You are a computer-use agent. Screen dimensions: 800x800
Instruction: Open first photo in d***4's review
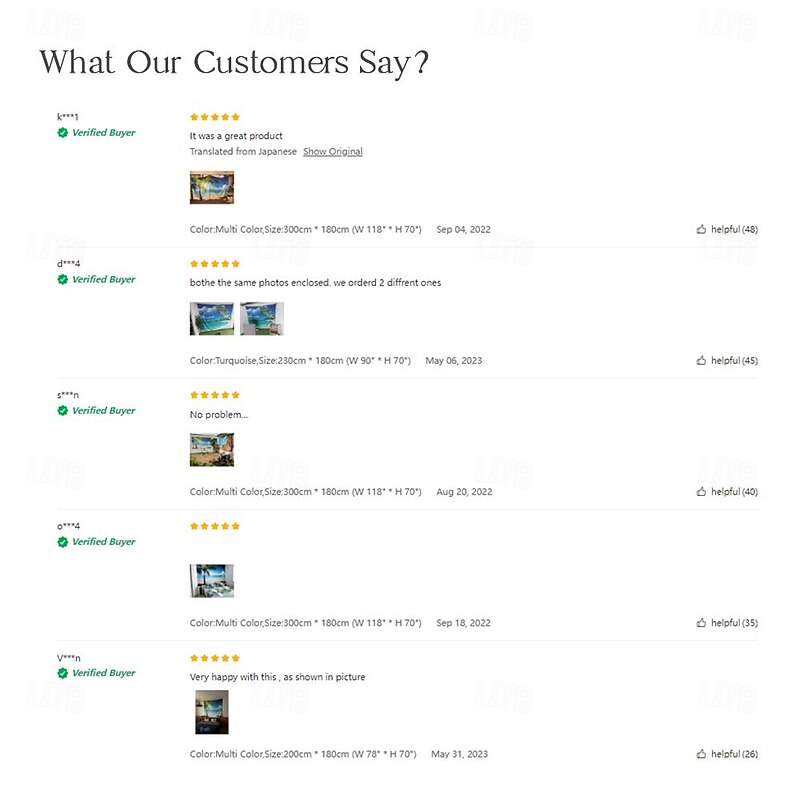(x=212, y=318)
